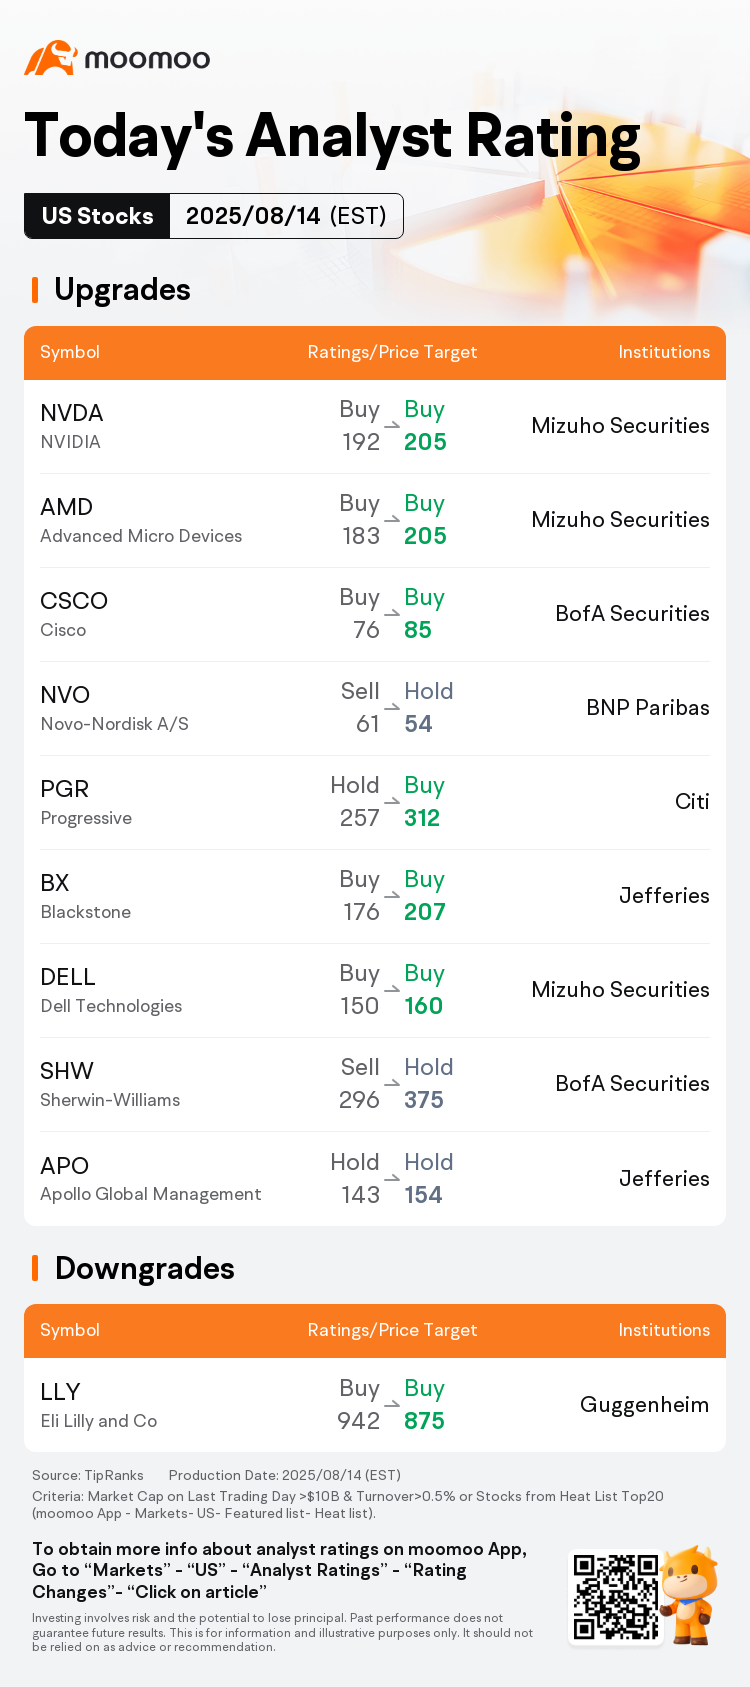Click the QR code image
The image size is (750, 1687).
coord(615,1596)
